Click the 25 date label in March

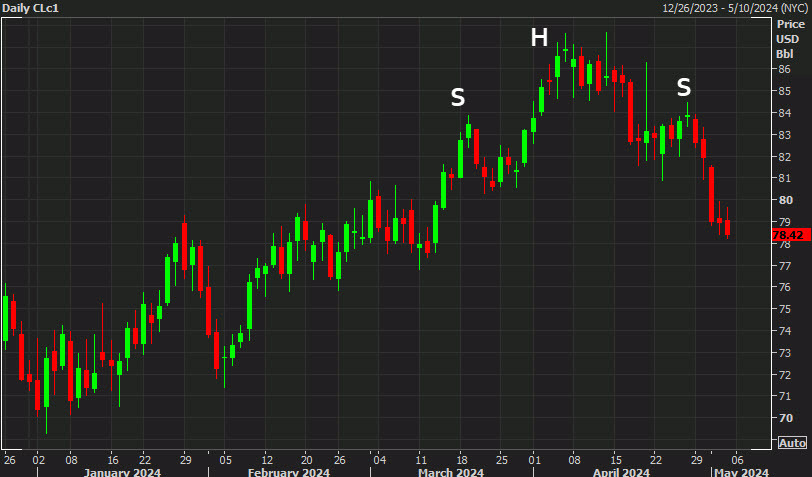(x=502, y=460)
